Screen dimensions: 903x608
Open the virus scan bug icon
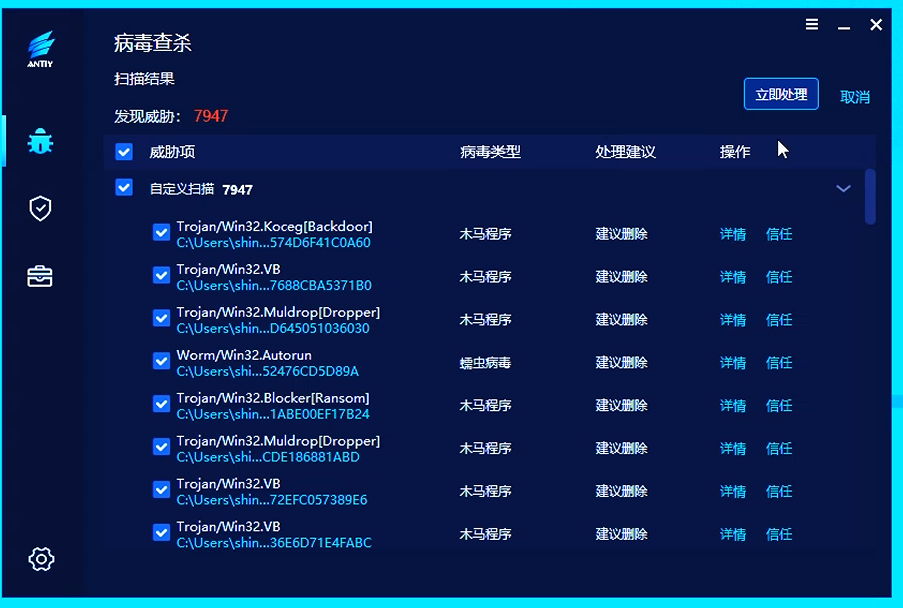(x=40, y=141)
